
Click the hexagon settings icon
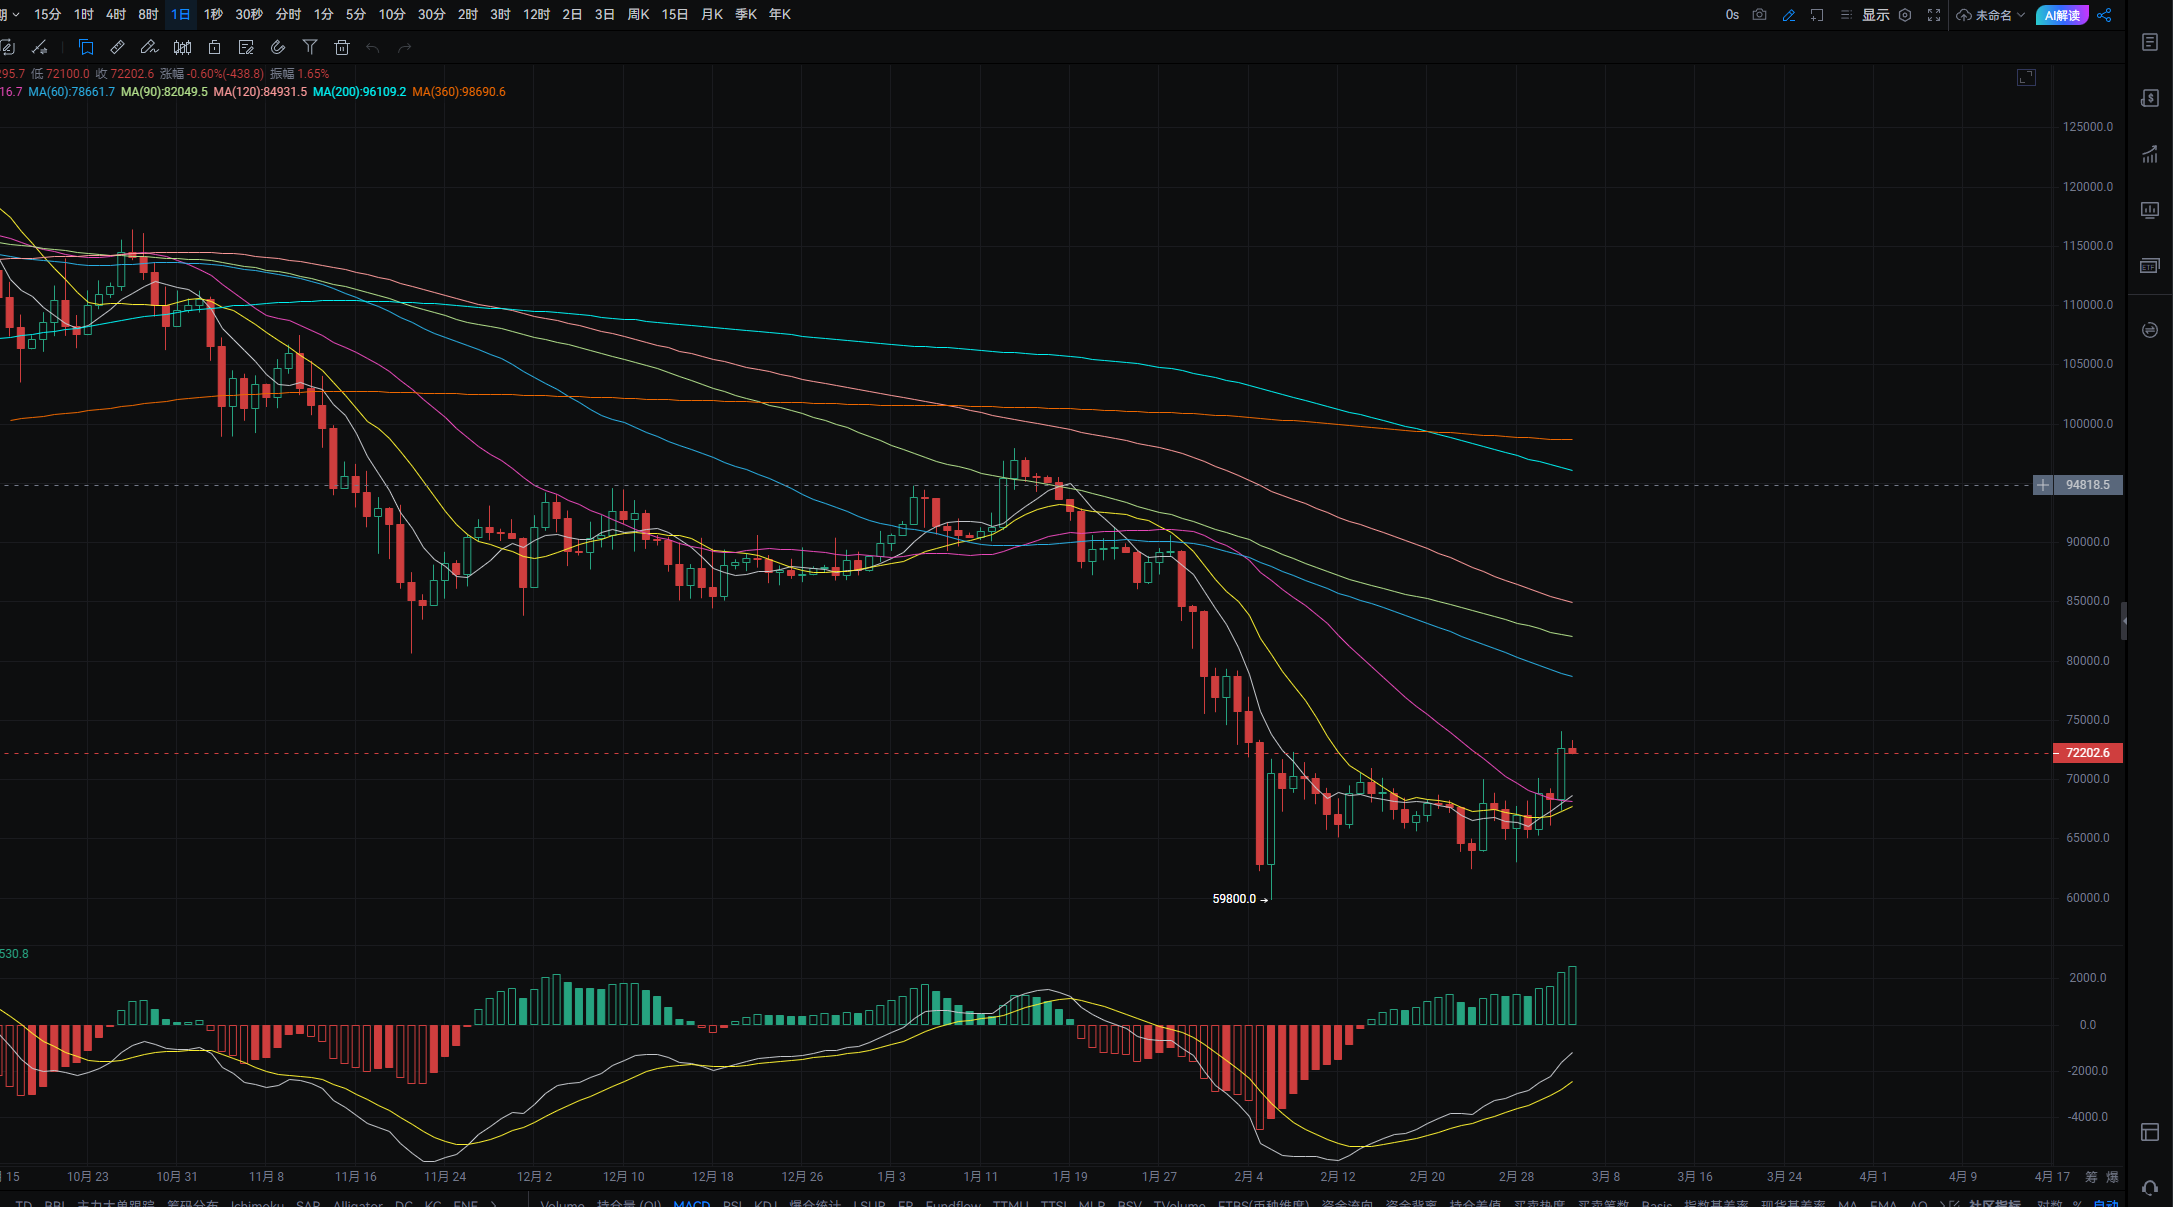(1905, 15)
